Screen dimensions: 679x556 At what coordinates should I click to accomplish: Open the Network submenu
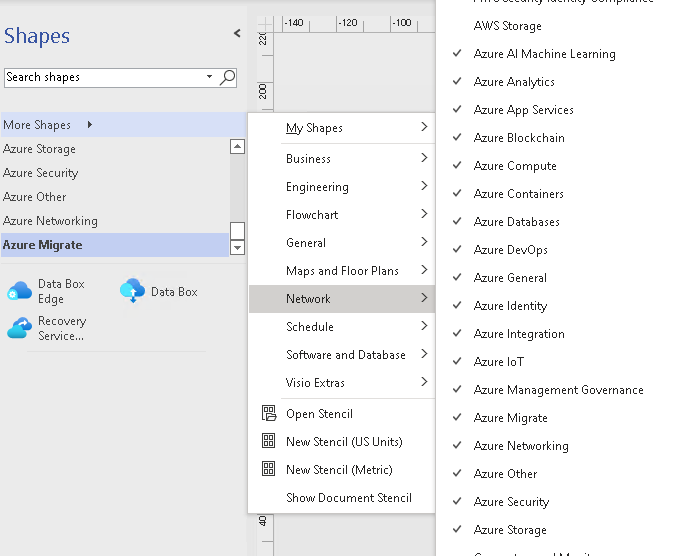point(342,299)
